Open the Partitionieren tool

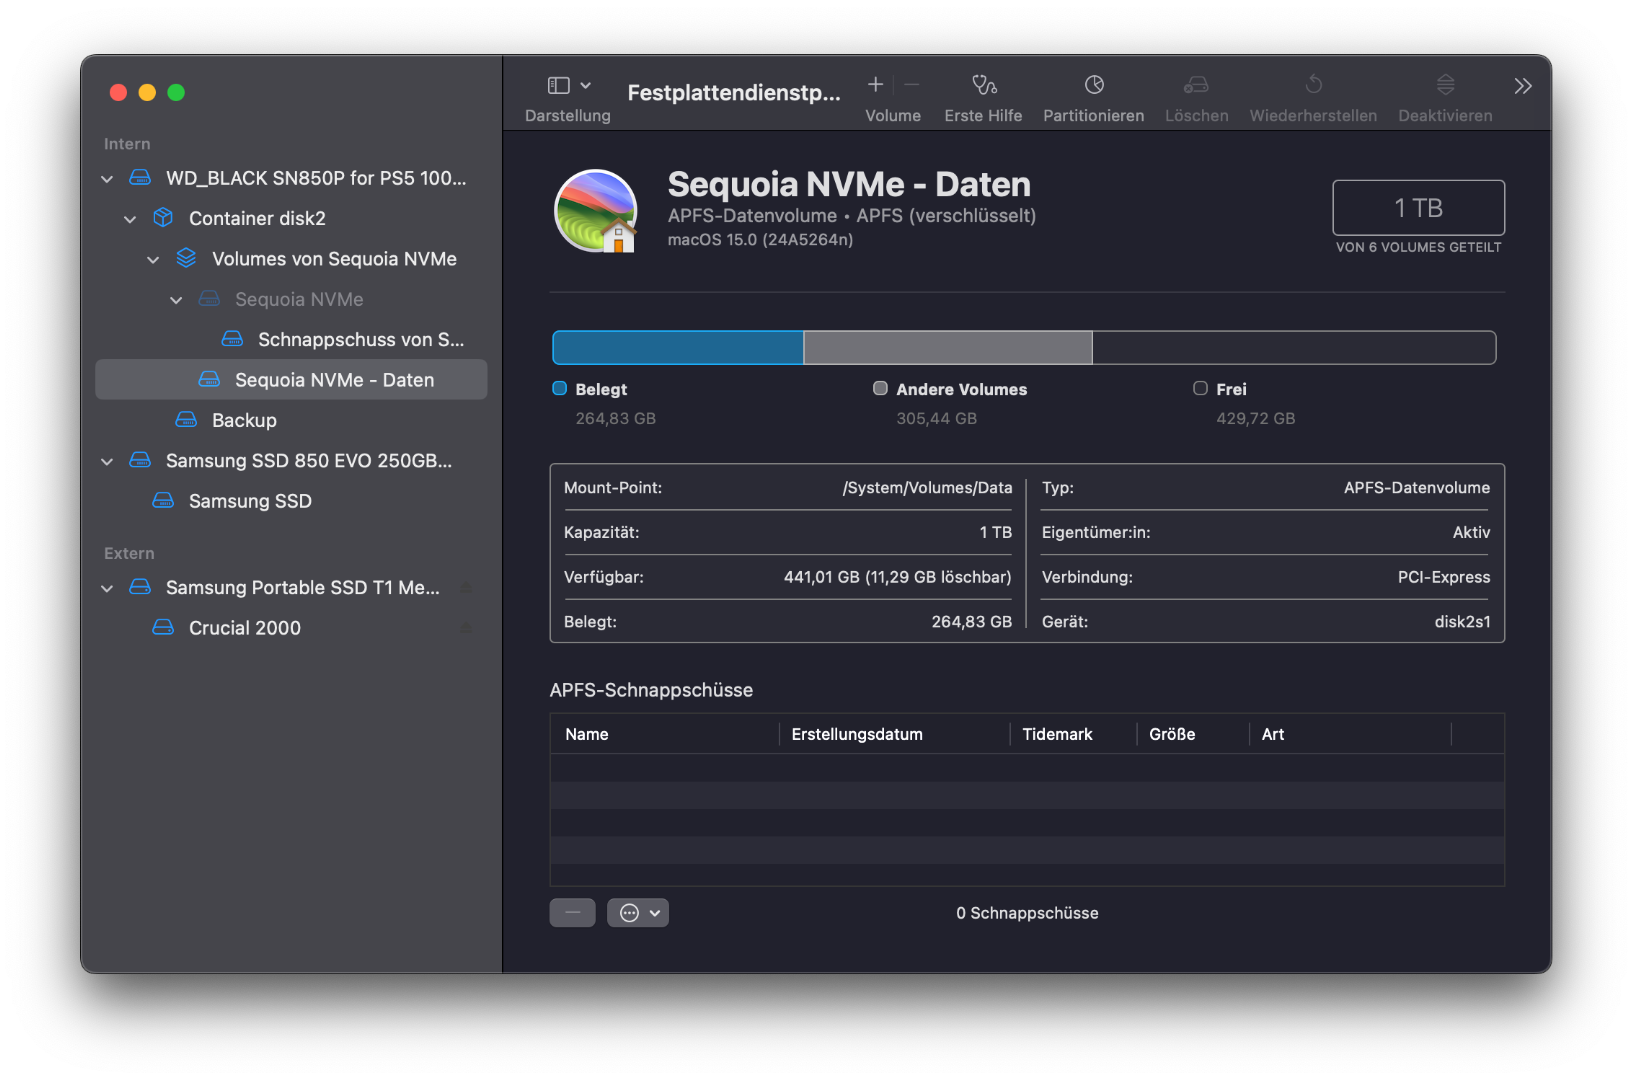1094,86
